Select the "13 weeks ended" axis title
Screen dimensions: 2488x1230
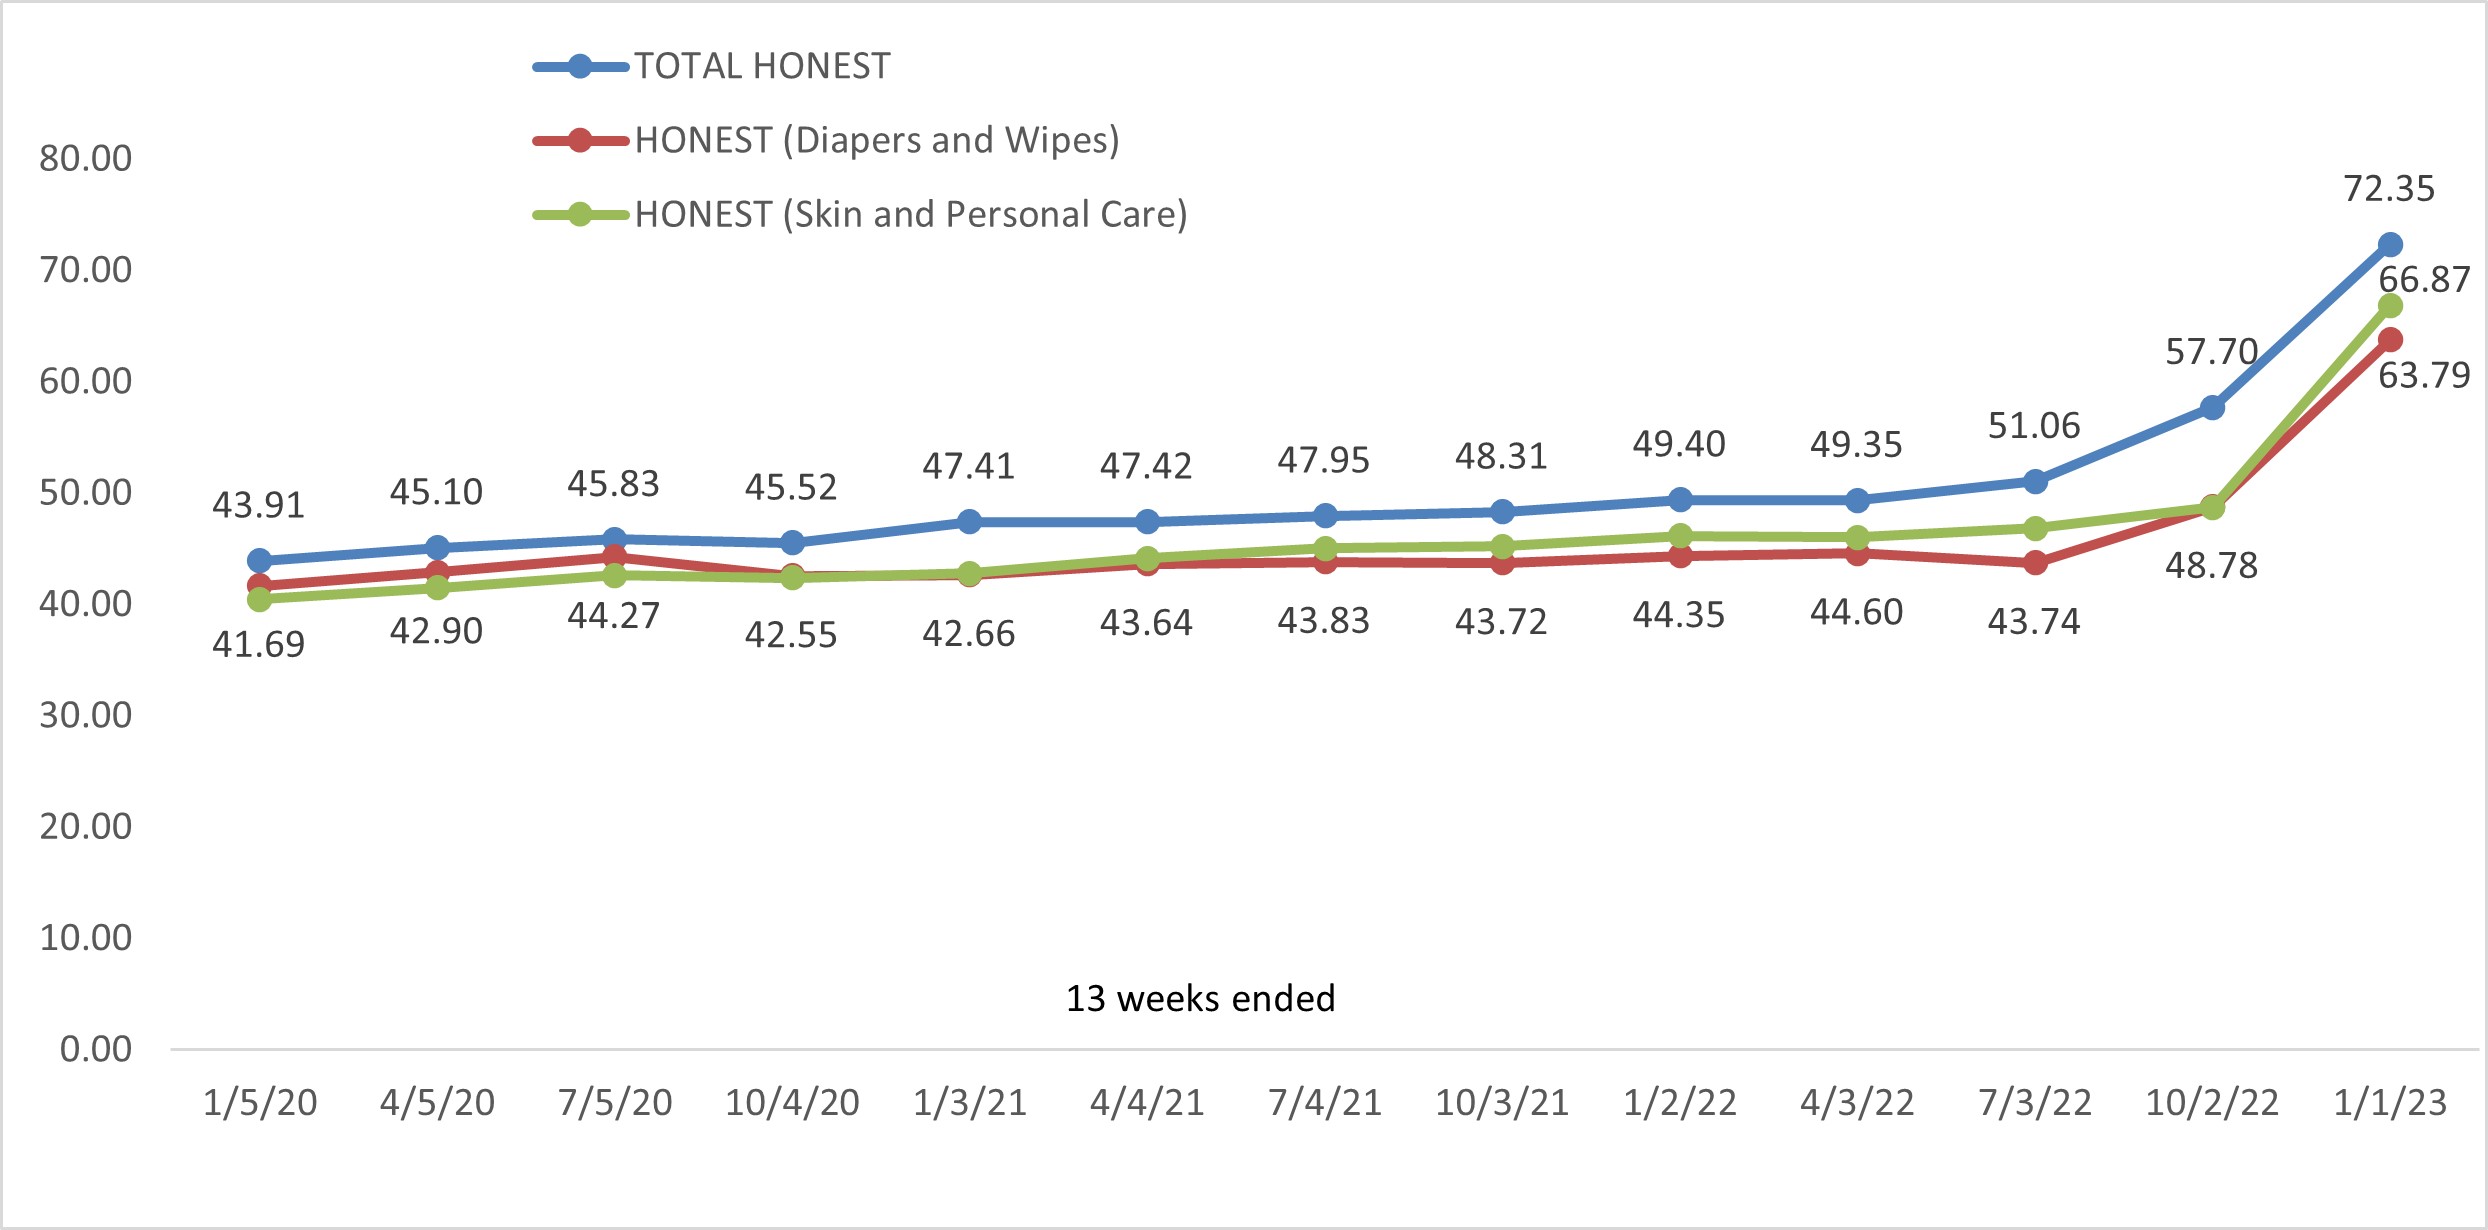point(1200,999)
